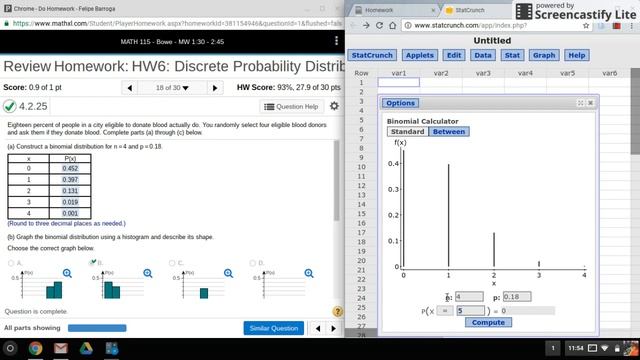Viewport: 640px width, 360px height.
Task: Open the system tray clock at 11:54
Action: (x=576, y=348)
